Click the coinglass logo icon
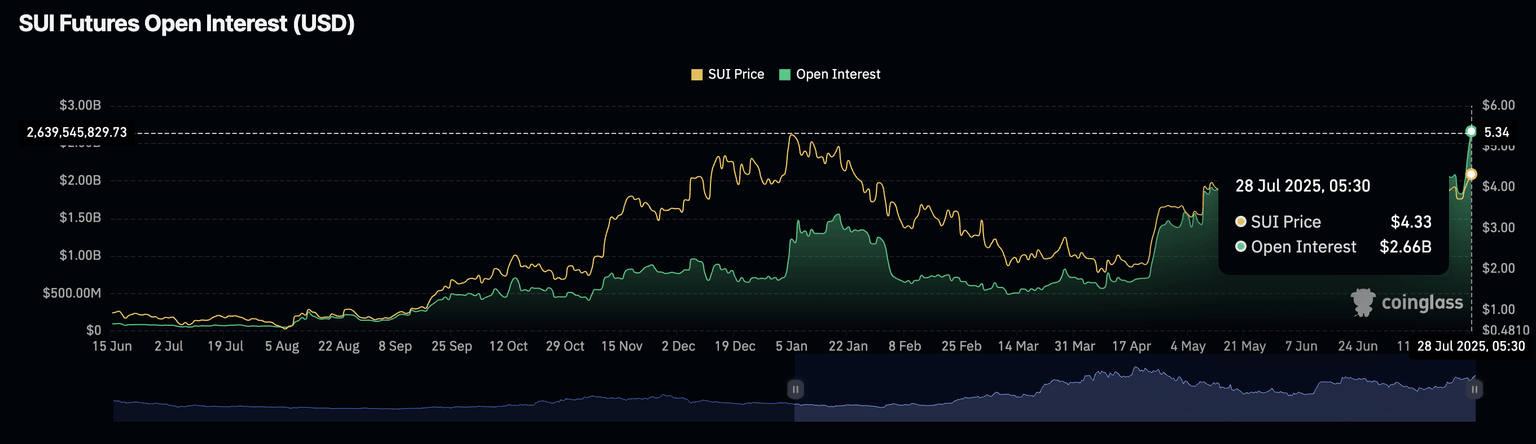The height and width of the screenshot is (444, 1536). pos(1362,303)
